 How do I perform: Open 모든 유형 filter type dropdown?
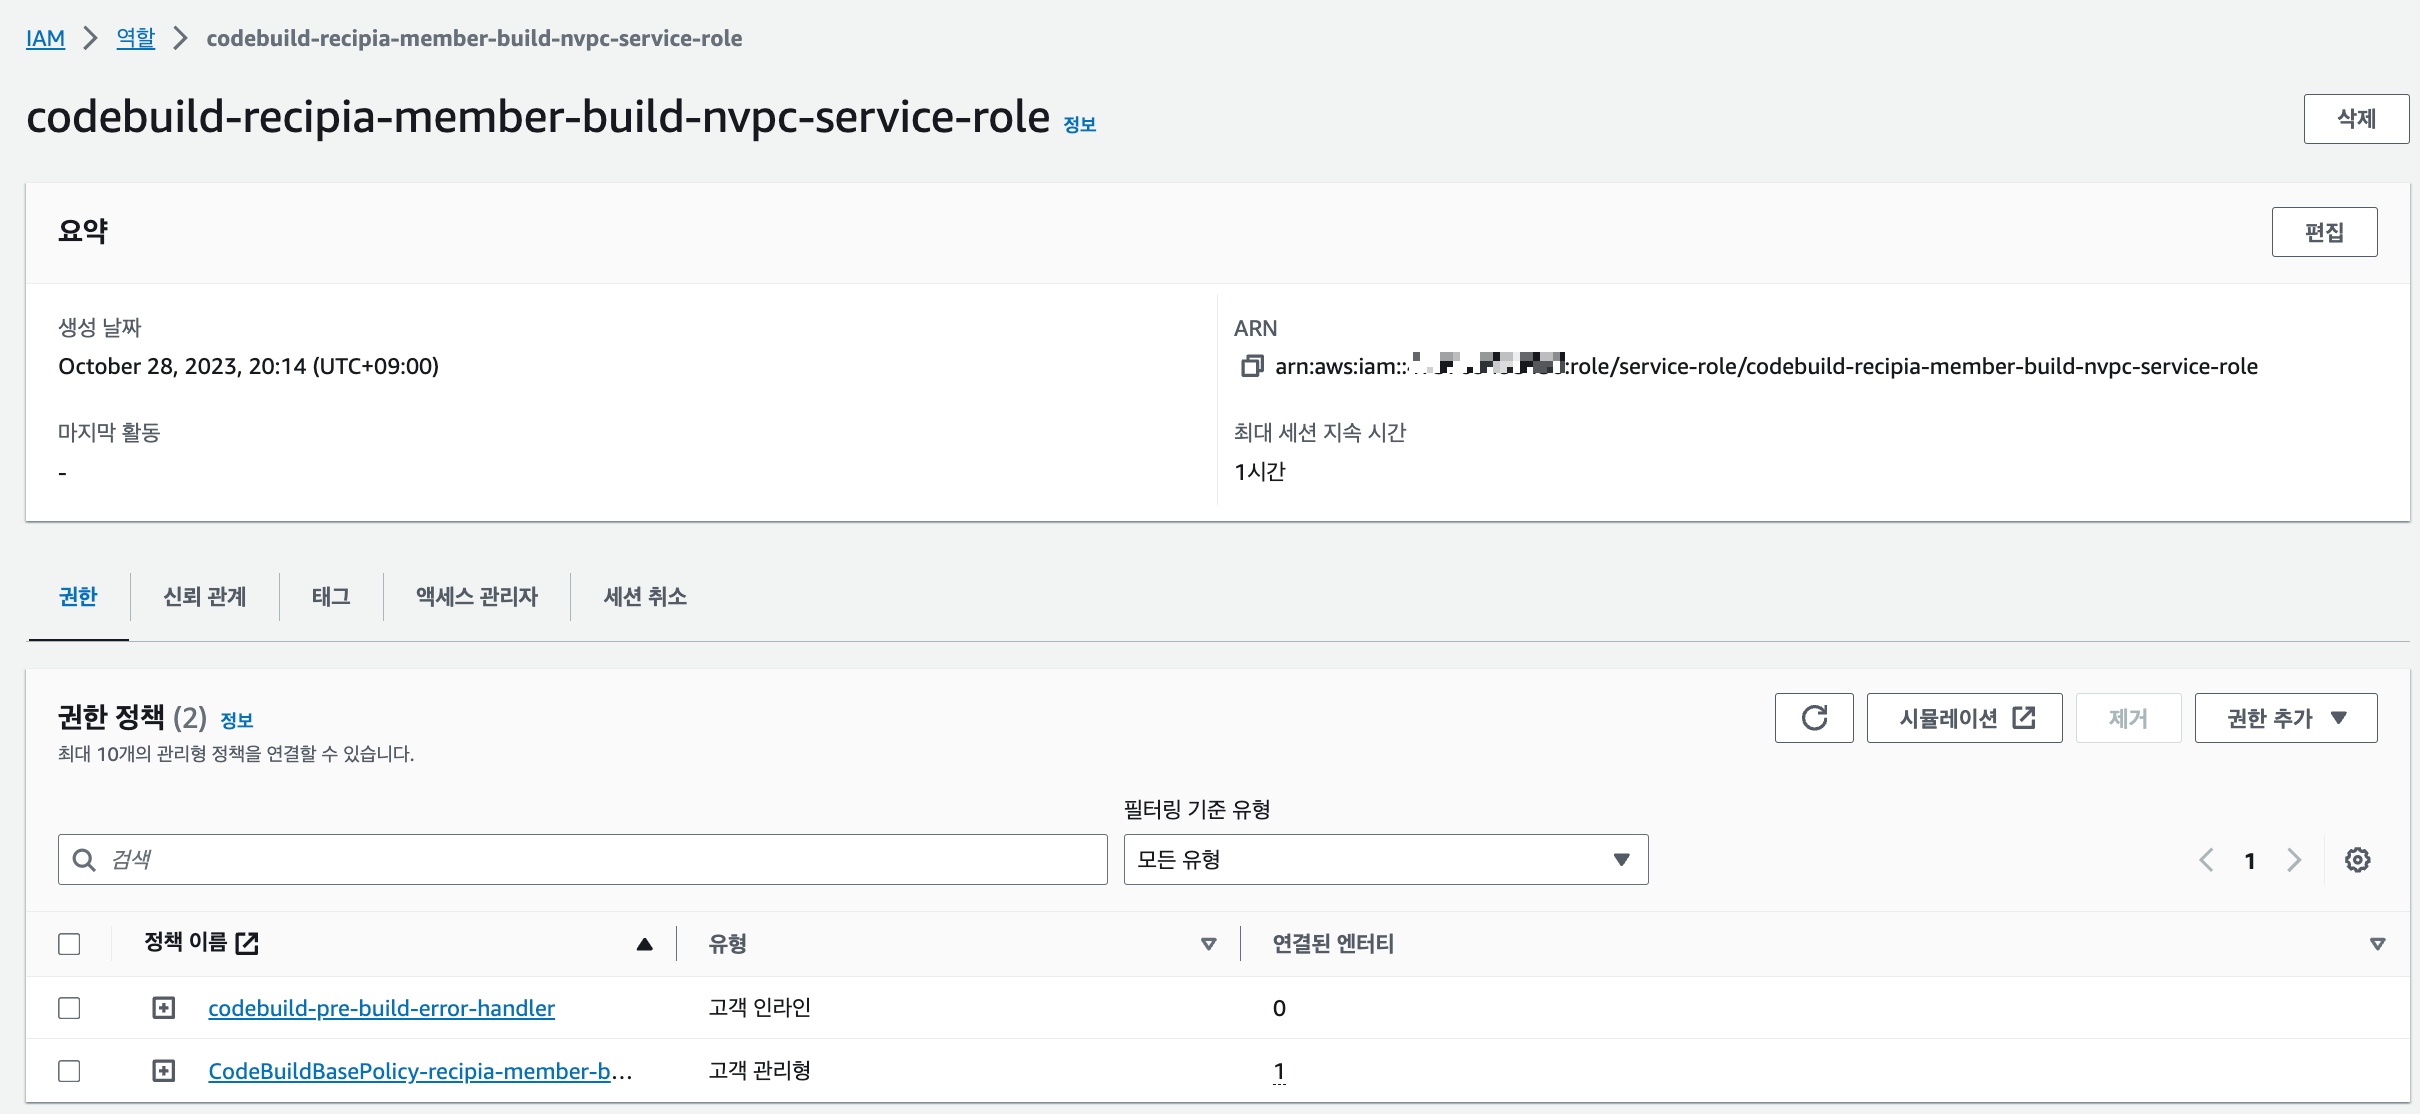click(1385, 860)
